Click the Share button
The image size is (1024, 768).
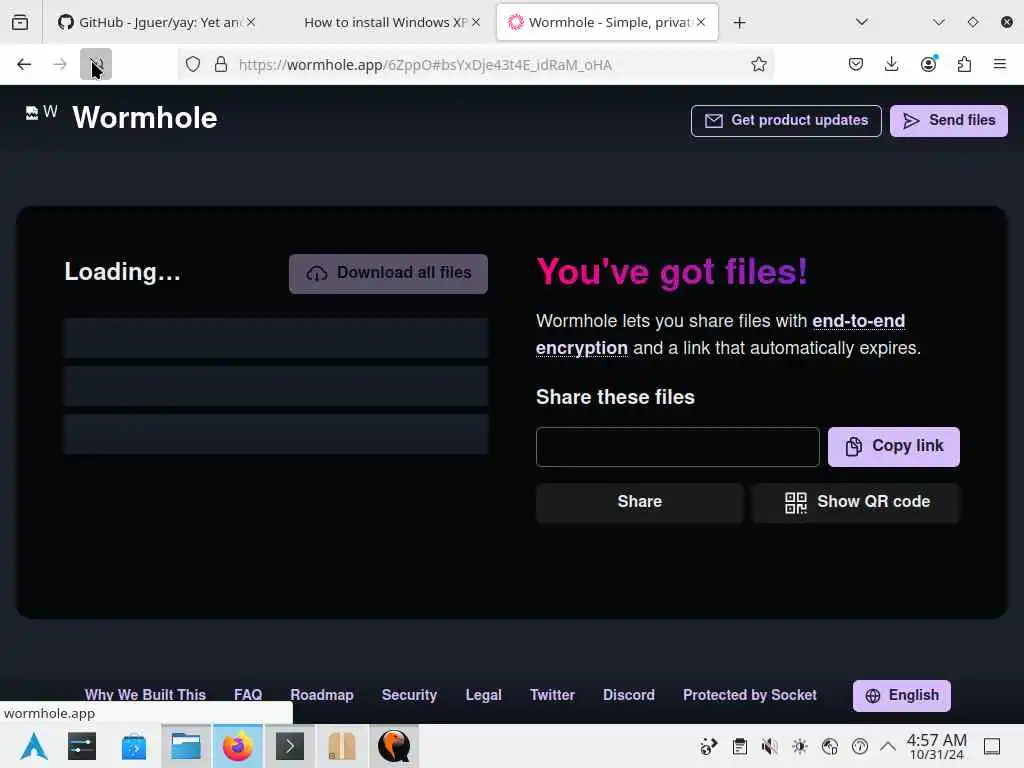point(640,502)
